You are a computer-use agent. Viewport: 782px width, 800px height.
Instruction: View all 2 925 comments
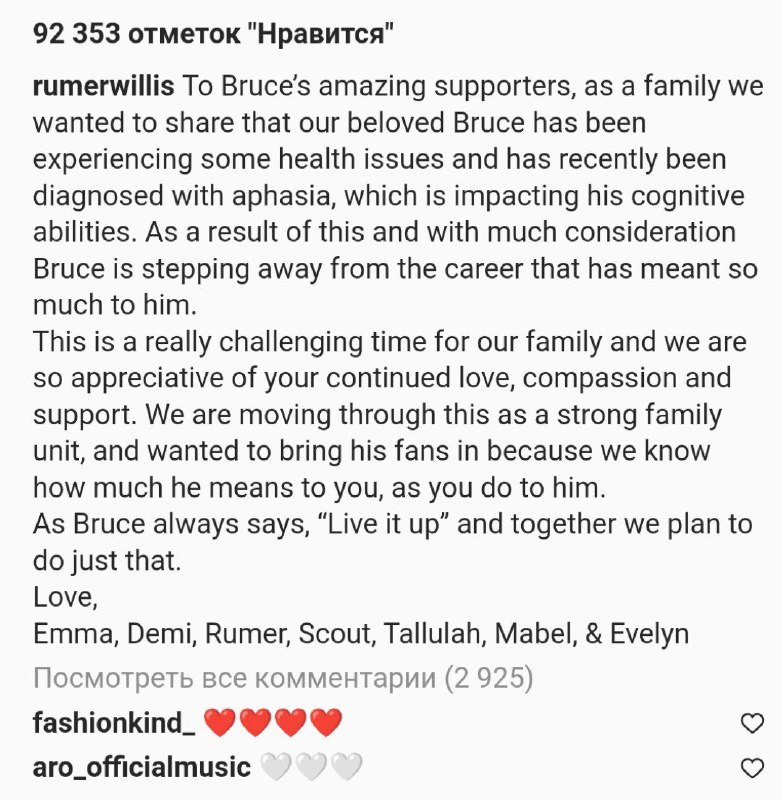pyautogui.click(x=283, y=679)
